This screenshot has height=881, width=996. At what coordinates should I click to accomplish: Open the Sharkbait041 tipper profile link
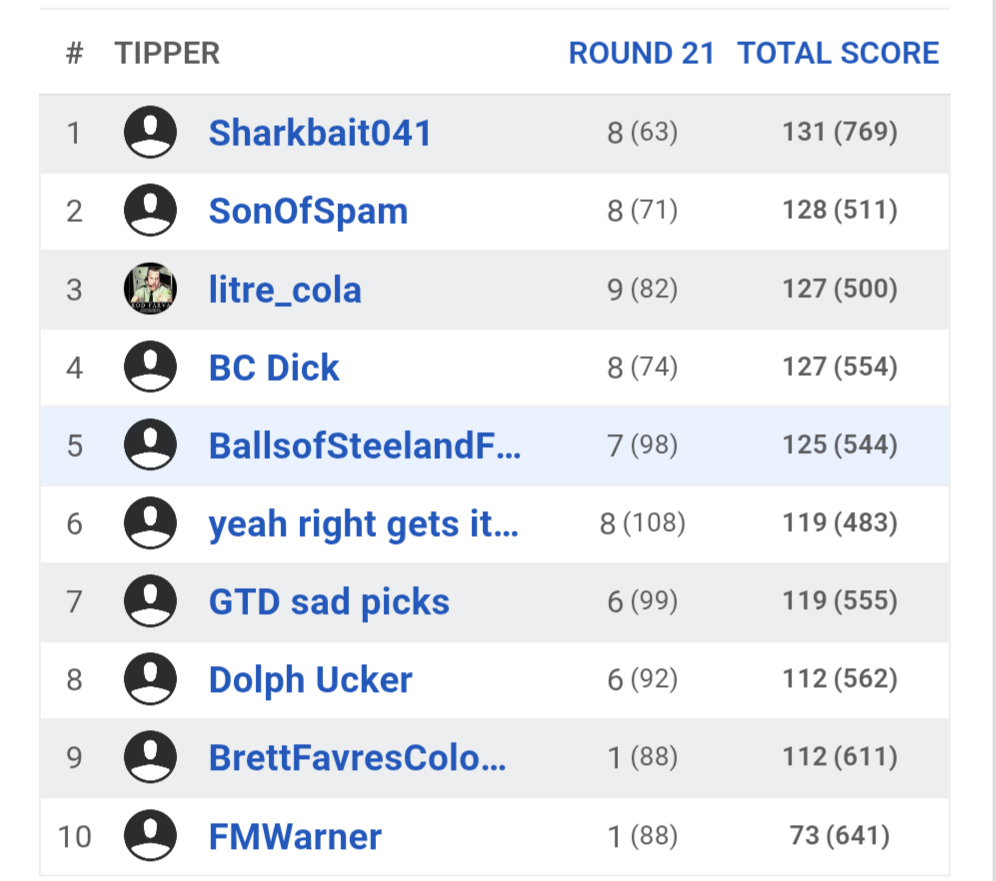point(320,133)
